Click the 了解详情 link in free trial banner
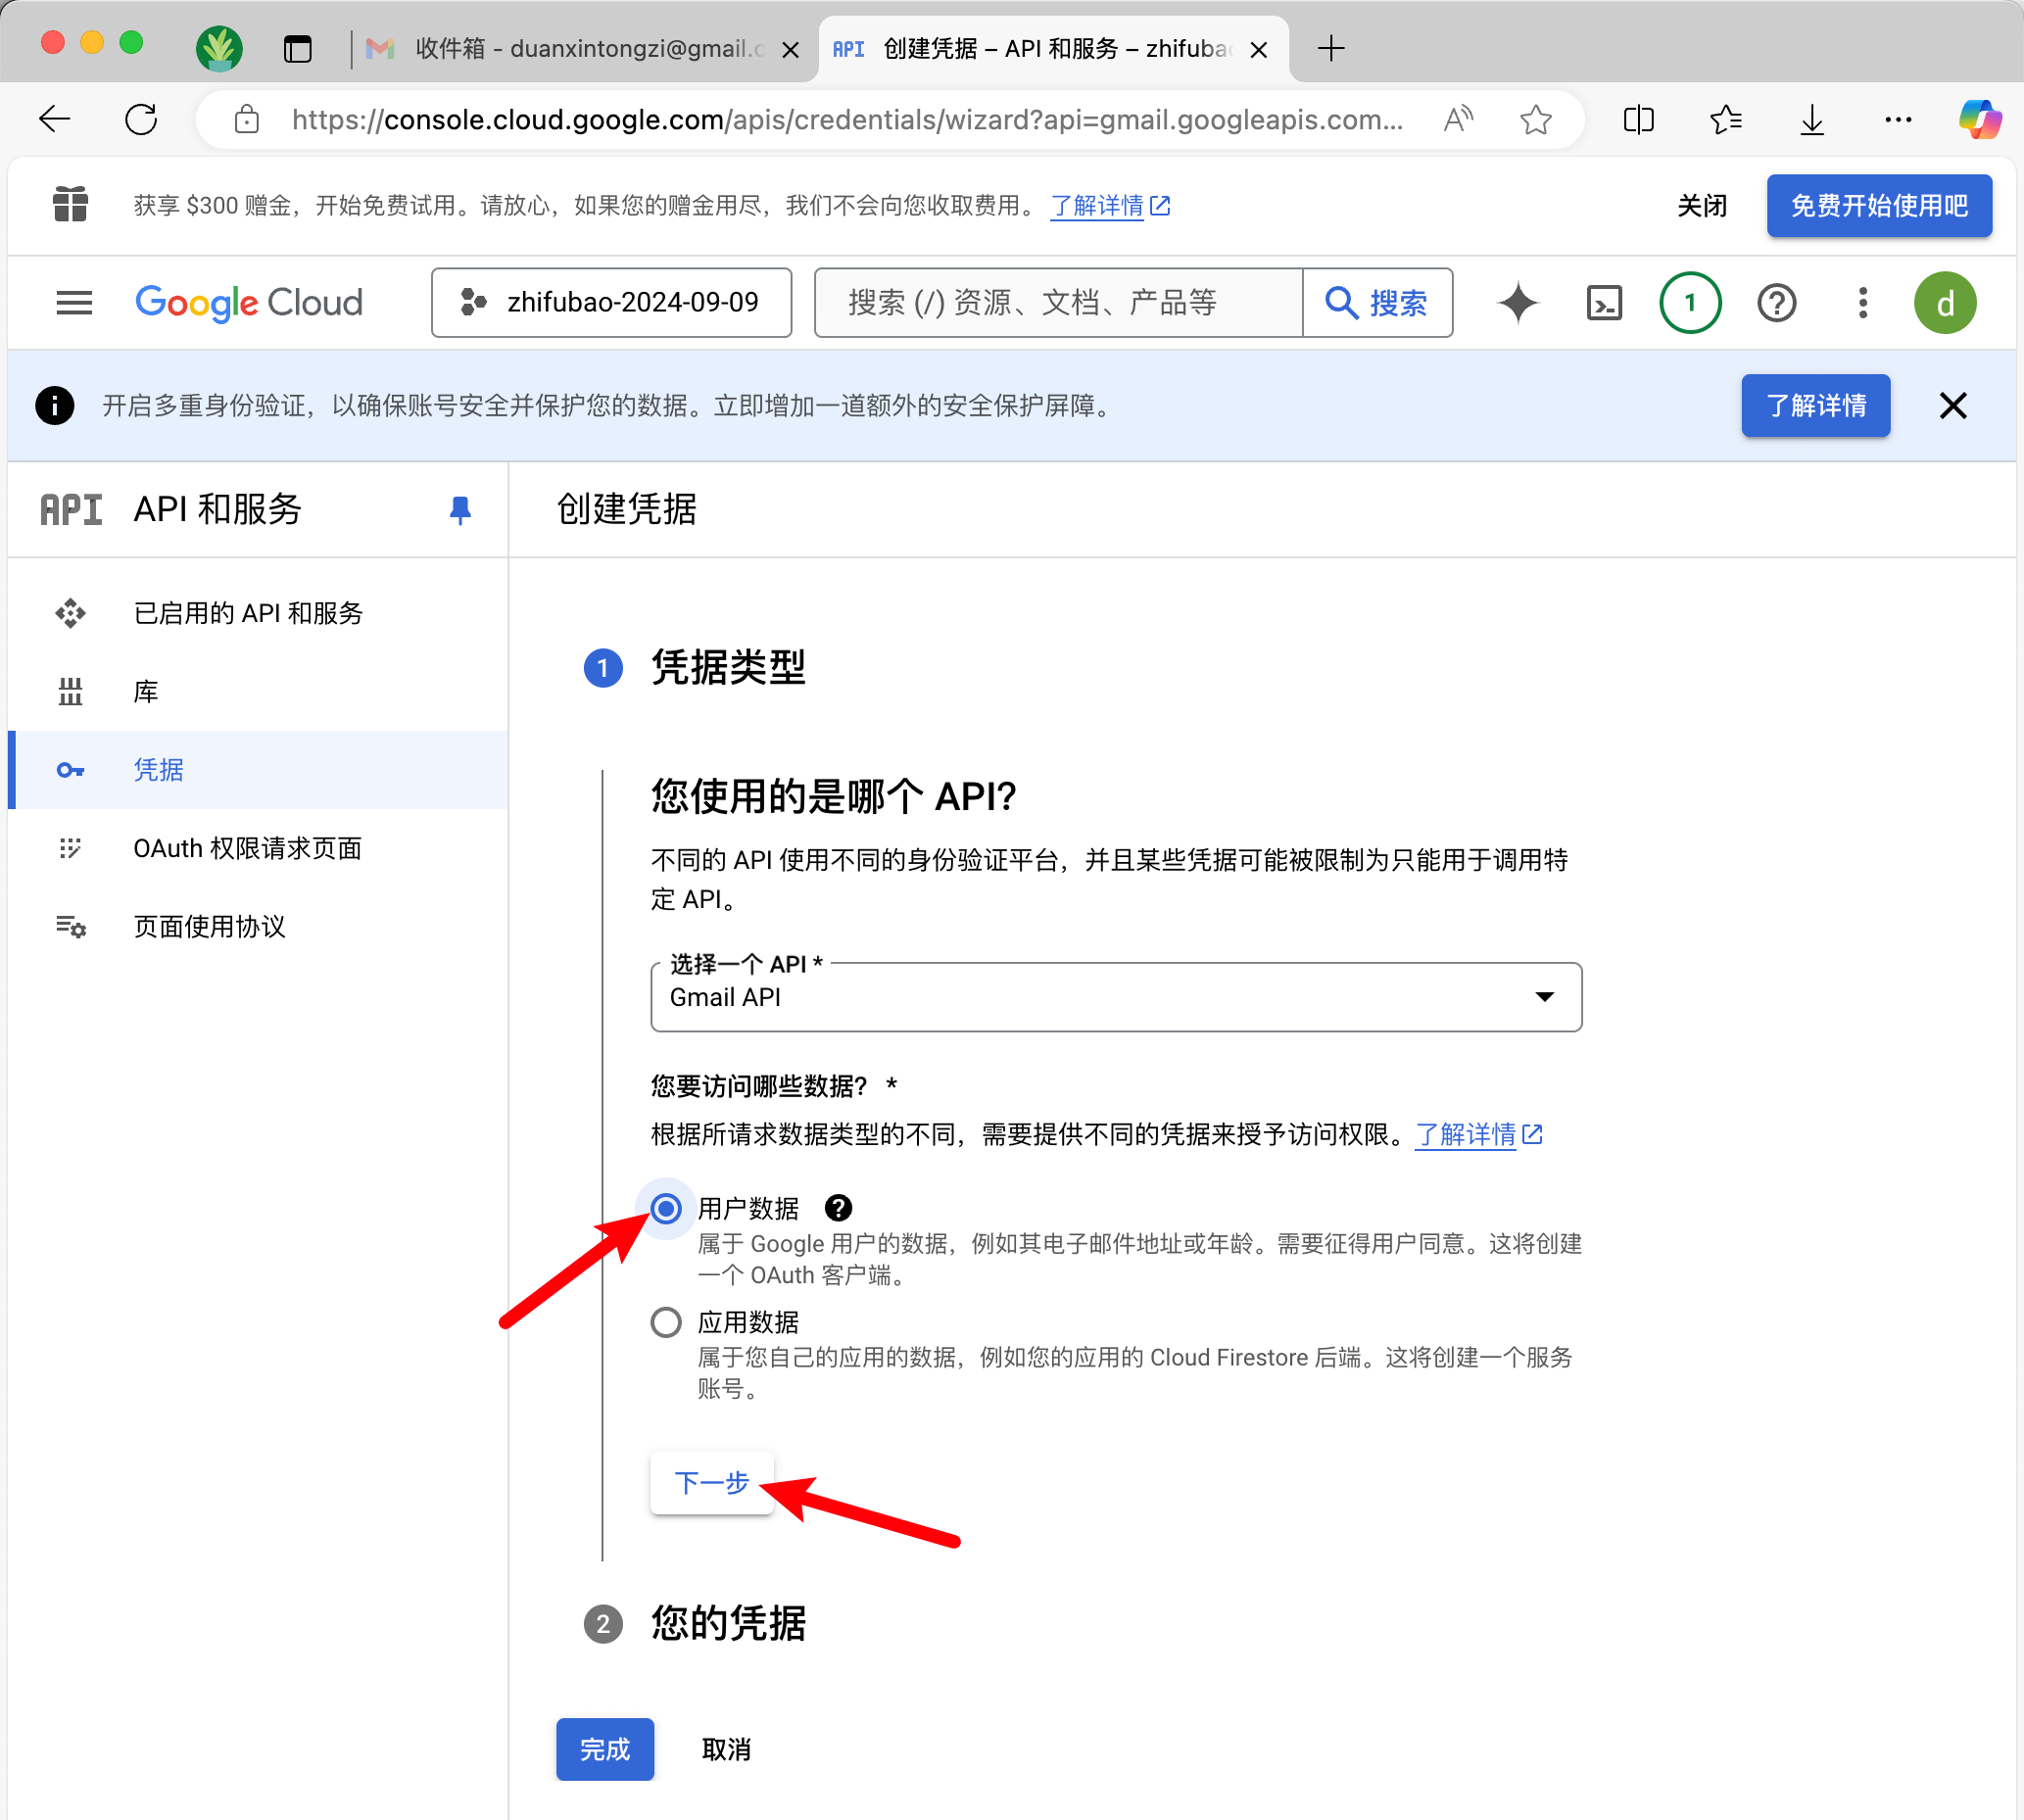The image size is (2024, 1820). click(1097, 206)
